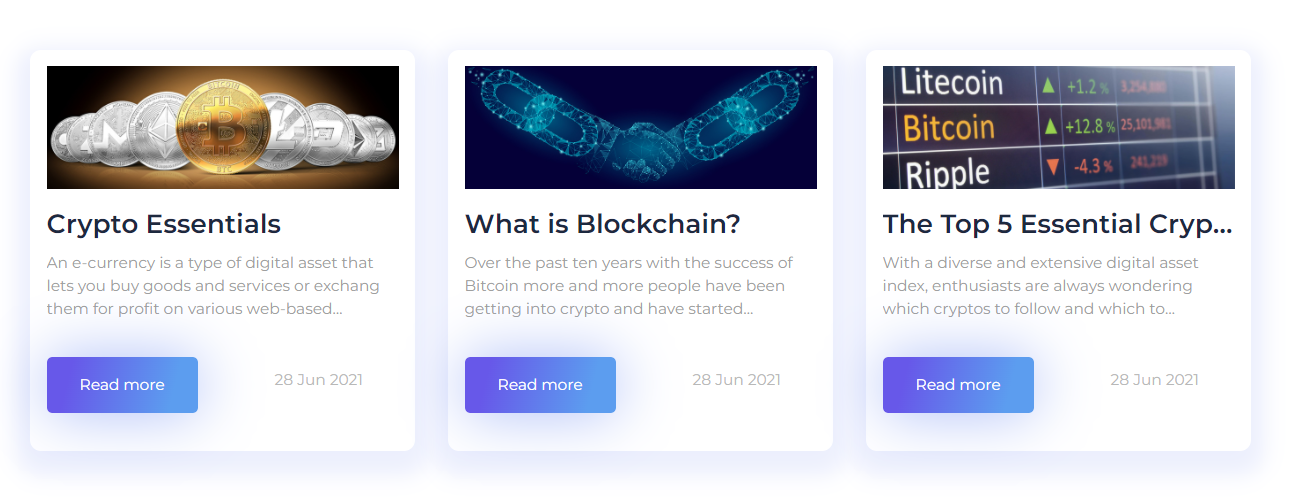Click the date under Crypto Essentials card
Screen dimensions: 1291x502
click(x=318, y=380)
